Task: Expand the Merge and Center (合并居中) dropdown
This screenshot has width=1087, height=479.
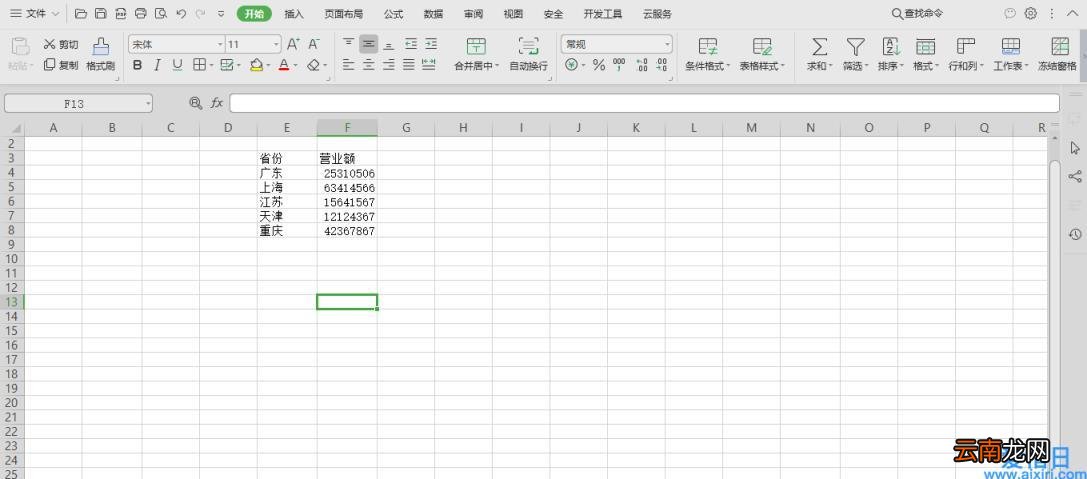Action: [x=497, y=66]
